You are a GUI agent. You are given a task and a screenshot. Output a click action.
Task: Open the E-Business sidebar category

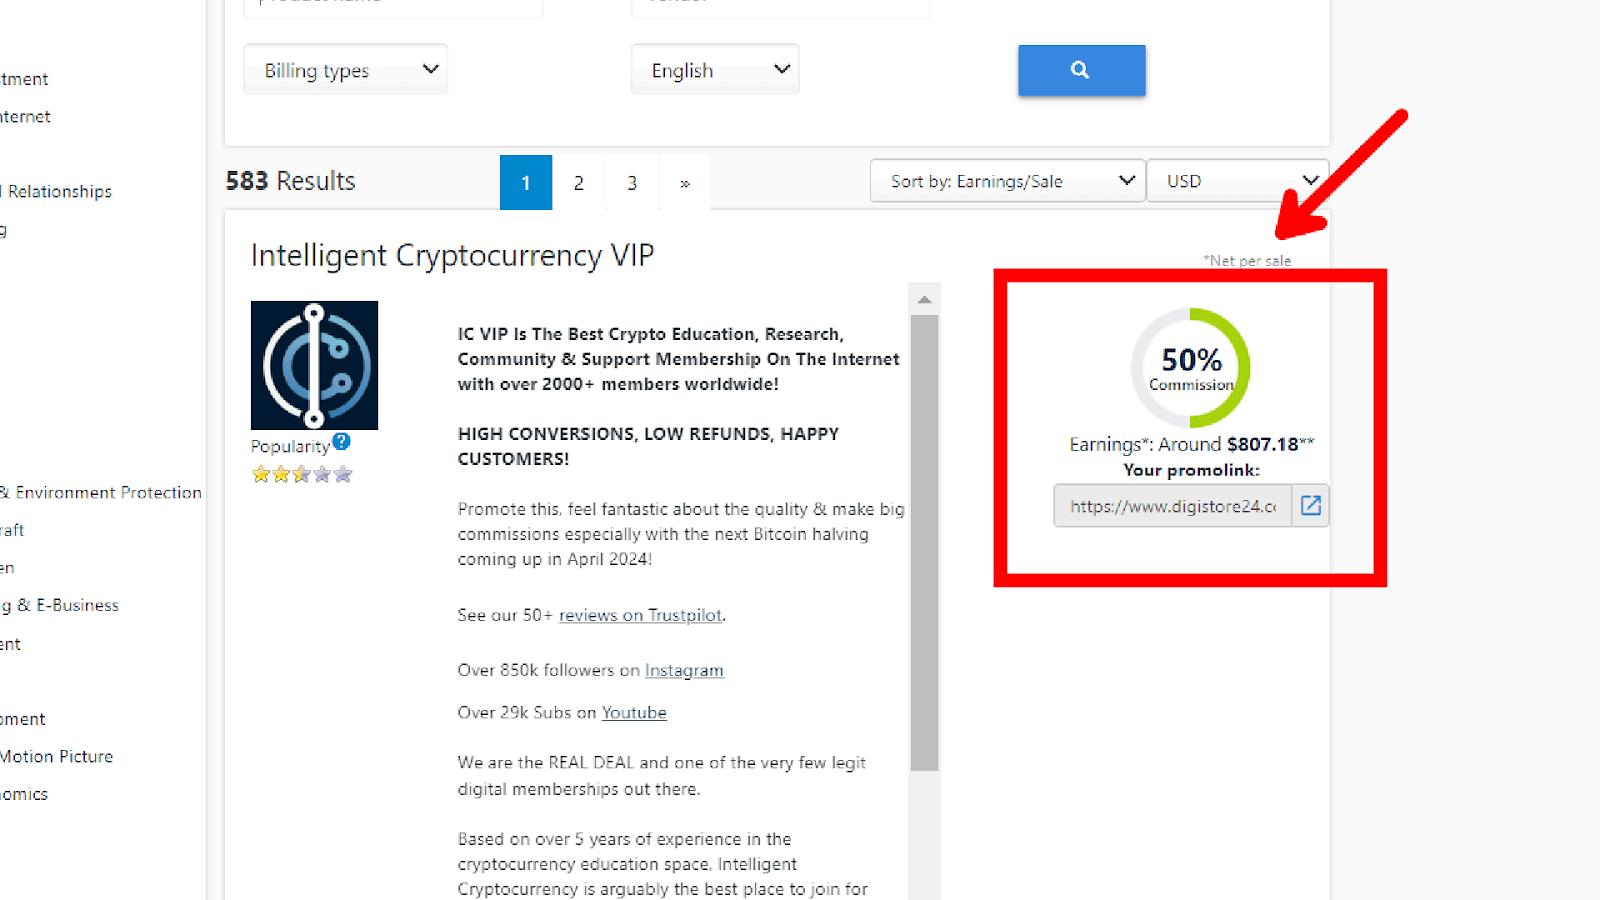coord(60,605)
